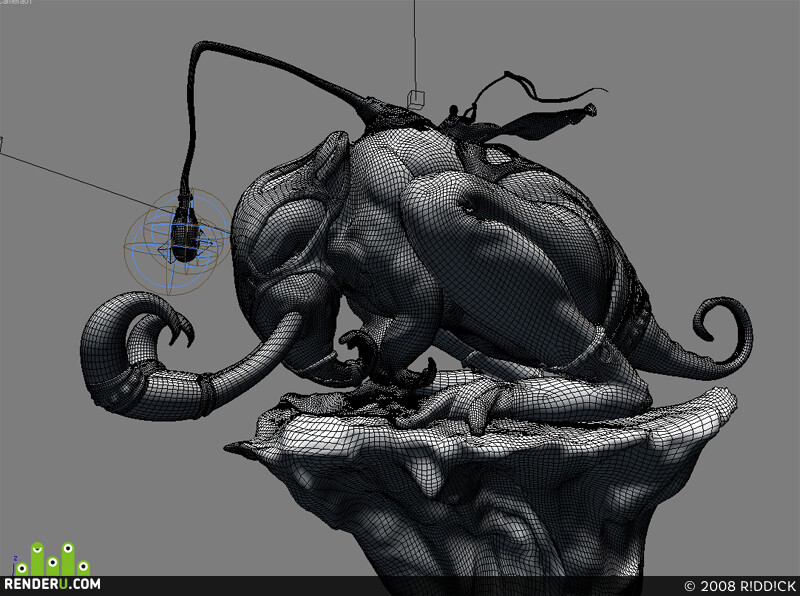Select the vertical light target line
800x596 pixels.
(414, 46)
